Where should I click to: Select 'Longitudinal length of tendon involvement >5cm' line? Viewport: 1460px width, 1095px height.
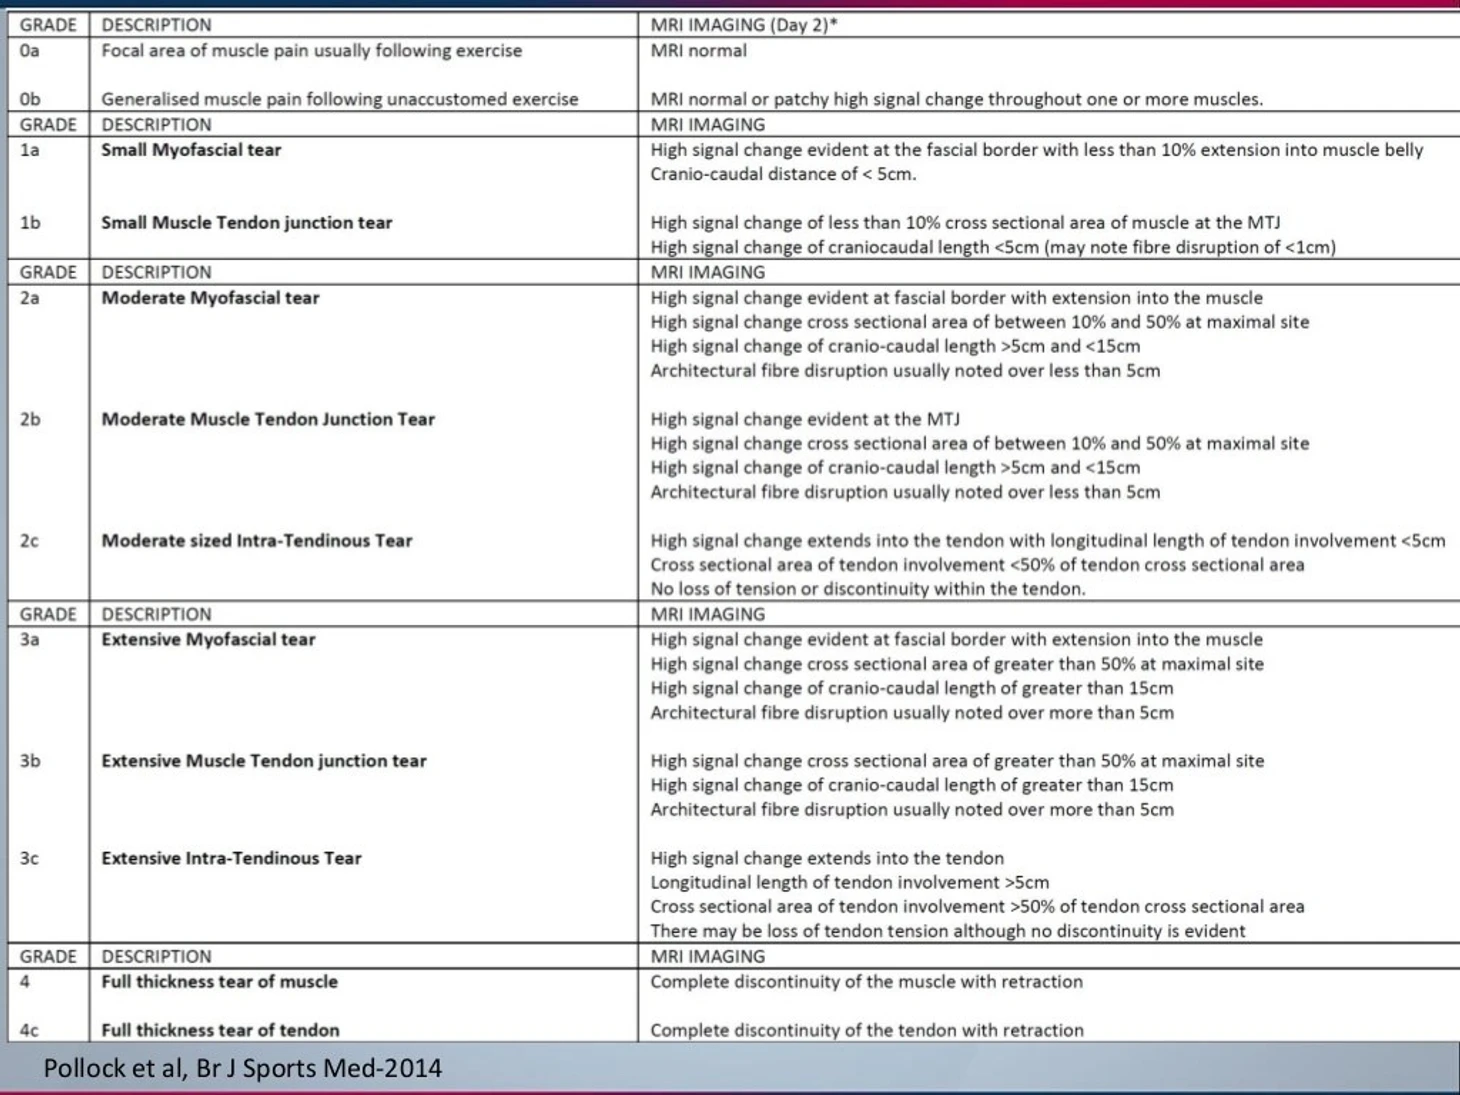pyautogui.click(x=849, y=883)
